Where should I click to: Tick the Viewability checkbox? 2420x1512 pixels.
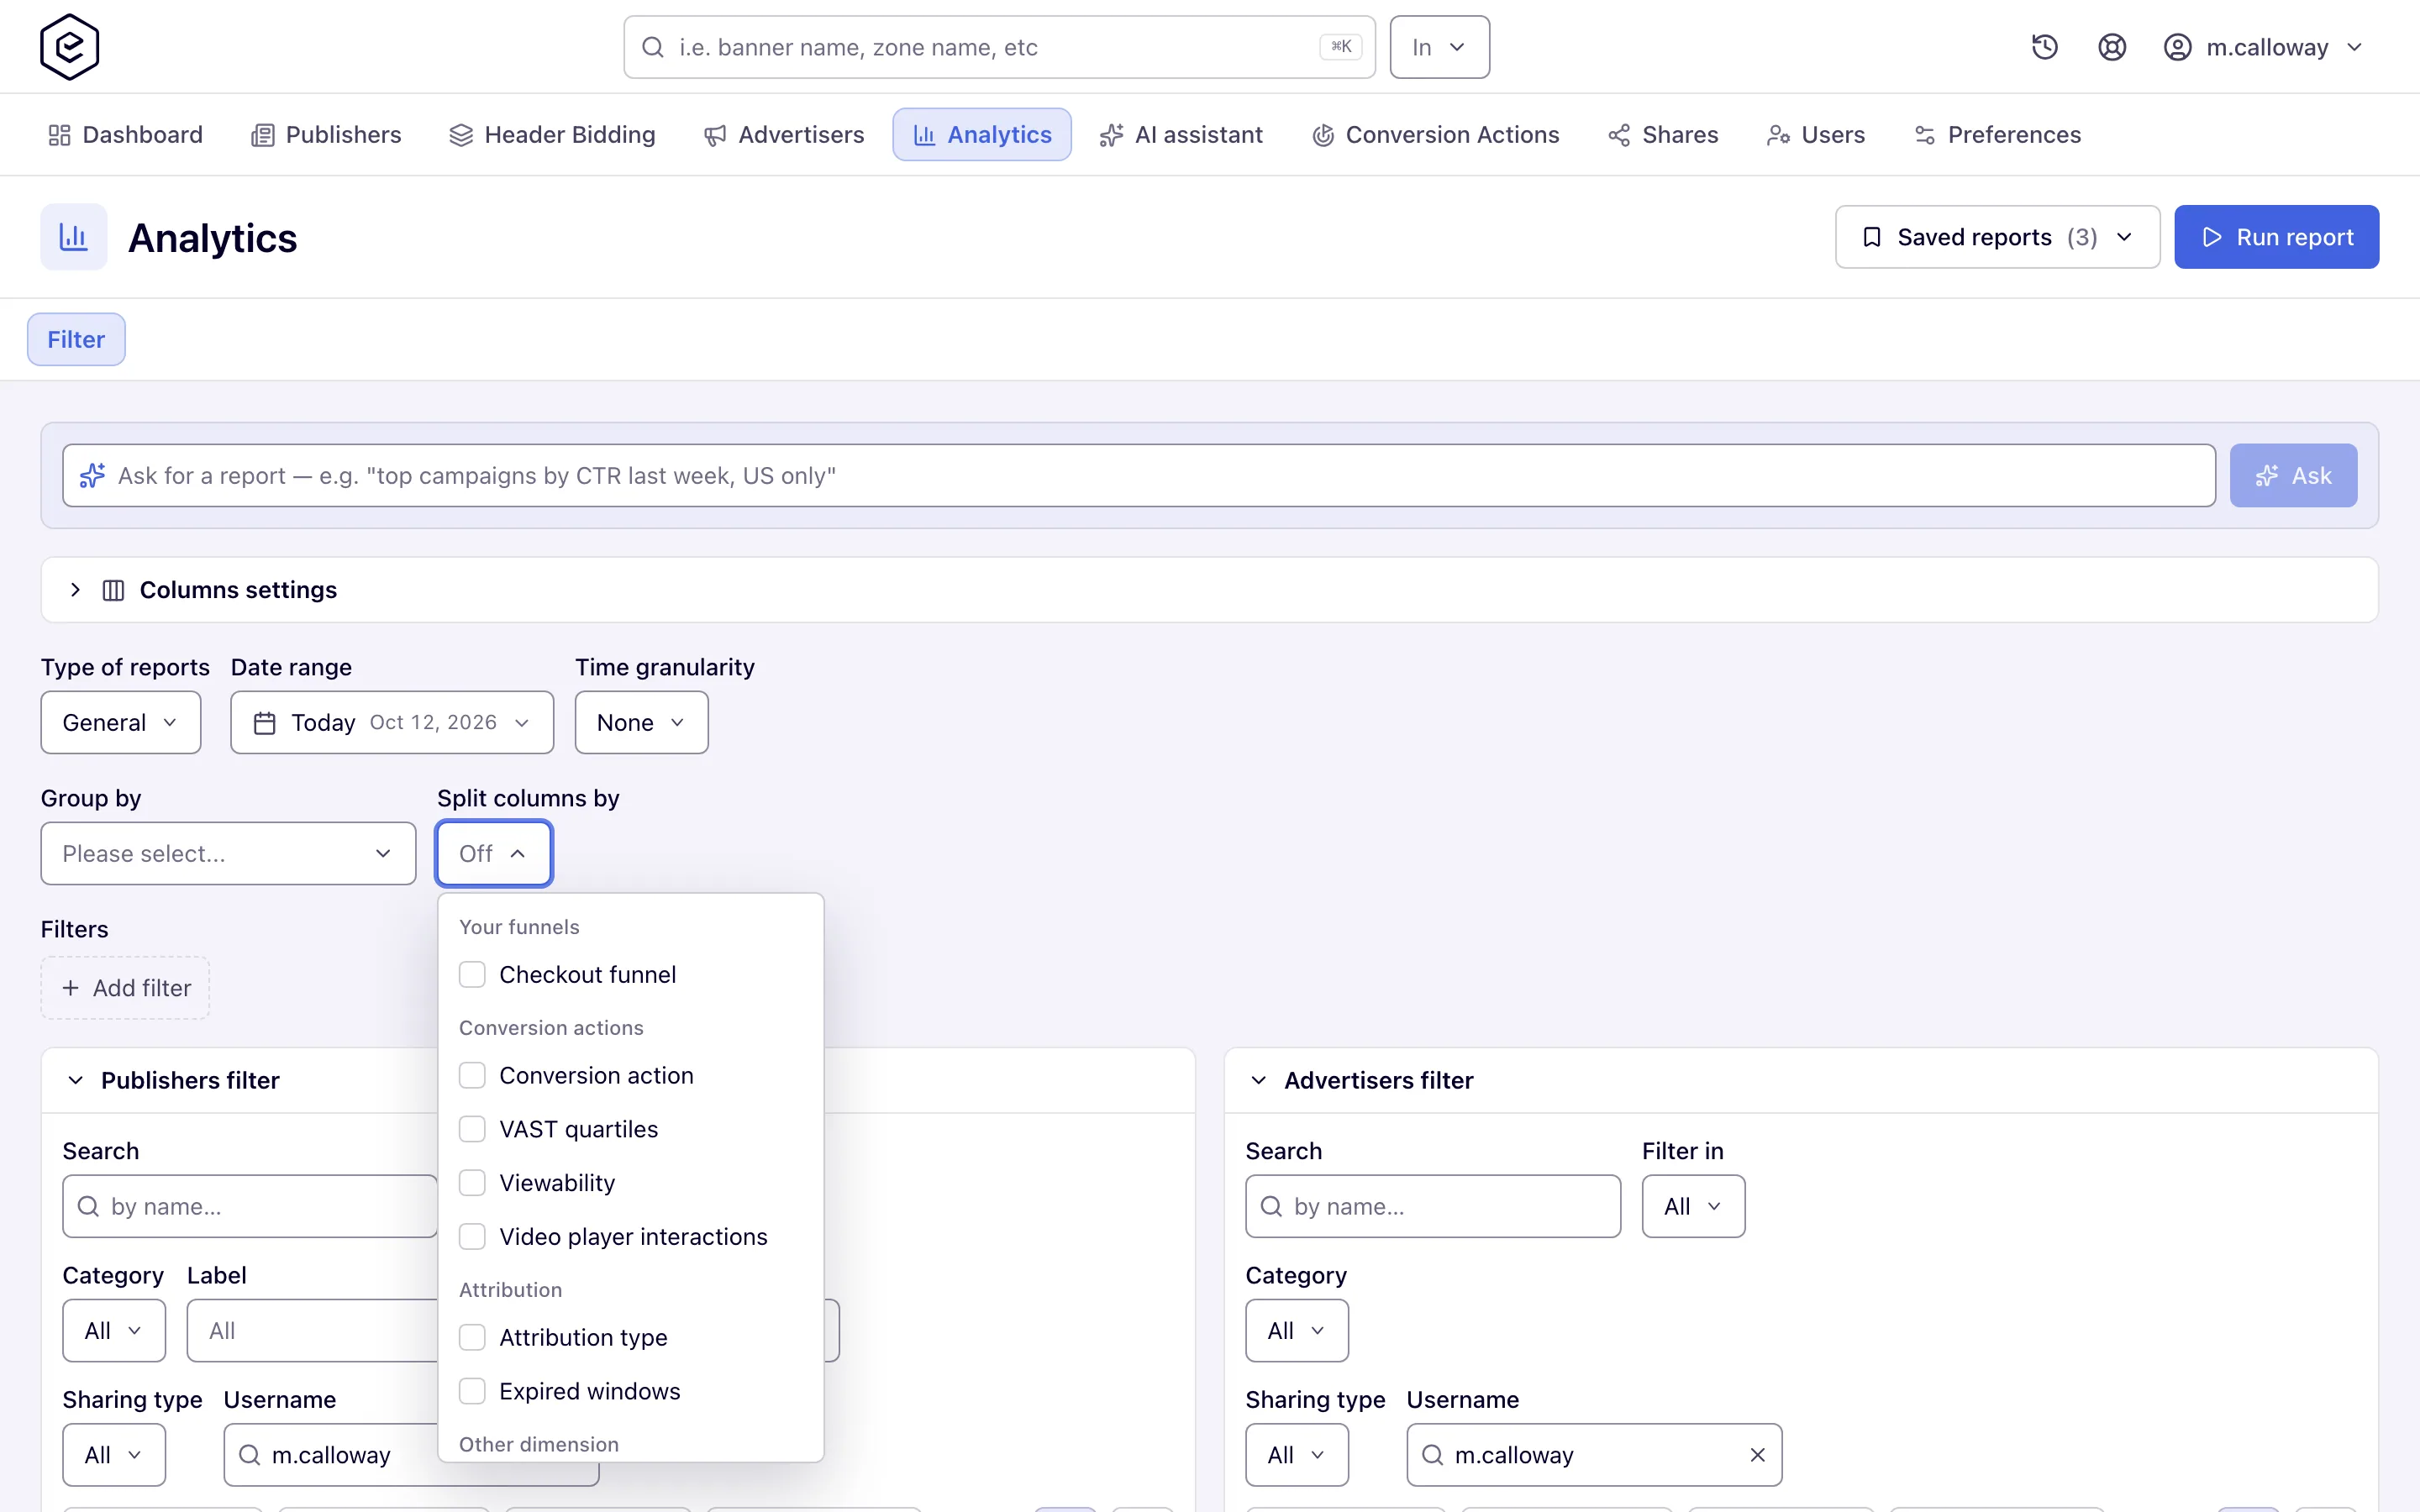[x=472, y=1183]
